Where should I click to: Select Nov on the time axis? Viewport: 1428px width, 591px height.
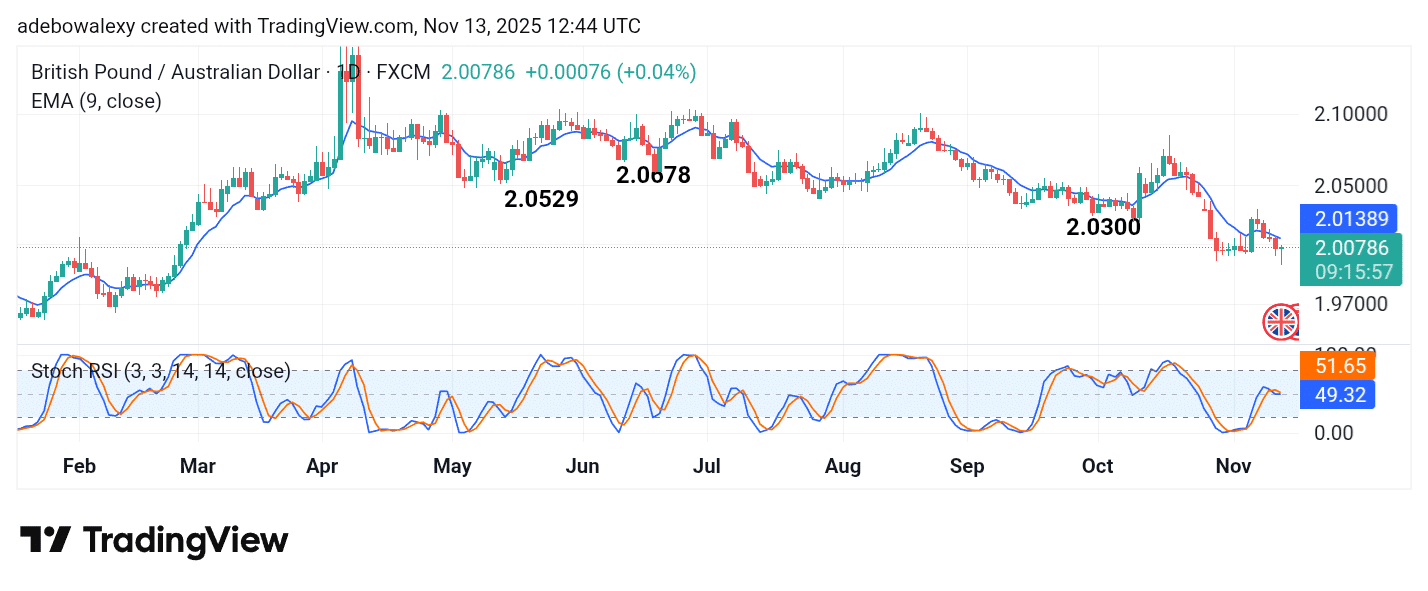point(1232,466)
